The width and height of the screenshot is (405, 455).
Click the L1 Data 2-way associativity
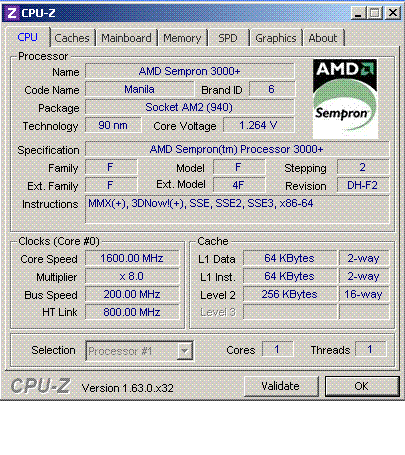point(364,258)
